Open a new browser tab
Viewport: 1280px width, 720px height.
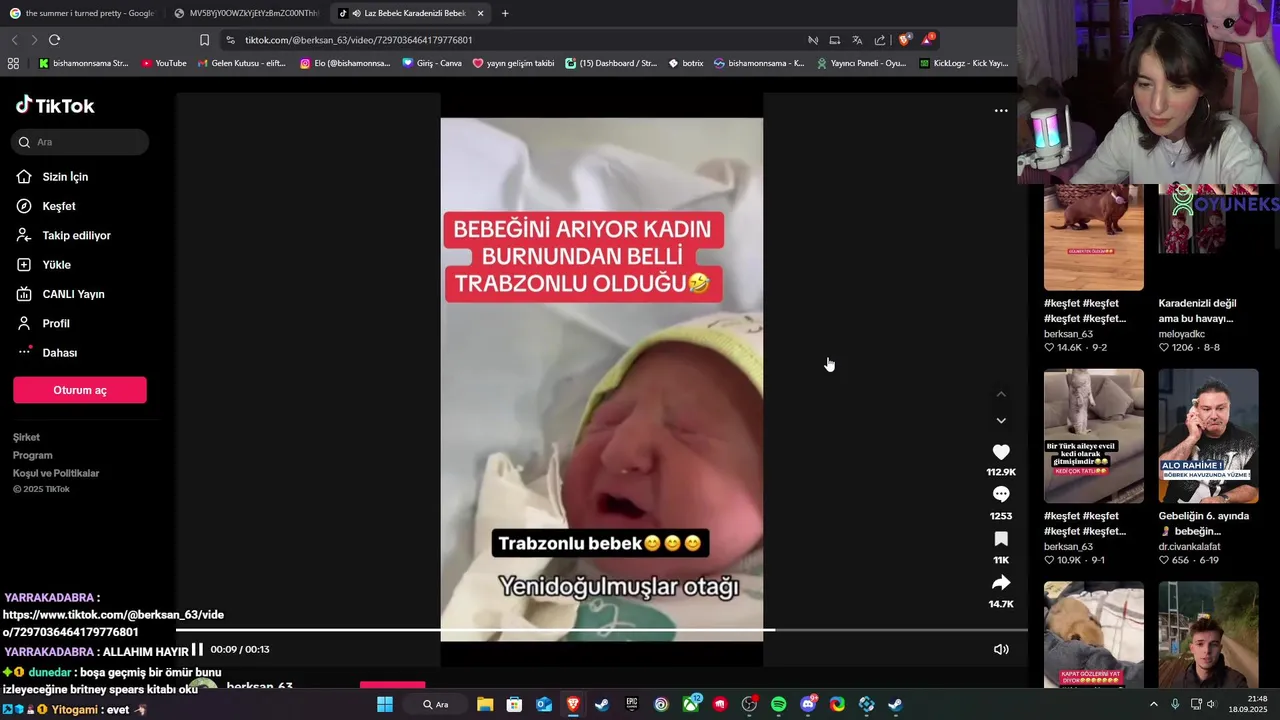(x=505, y=13)
